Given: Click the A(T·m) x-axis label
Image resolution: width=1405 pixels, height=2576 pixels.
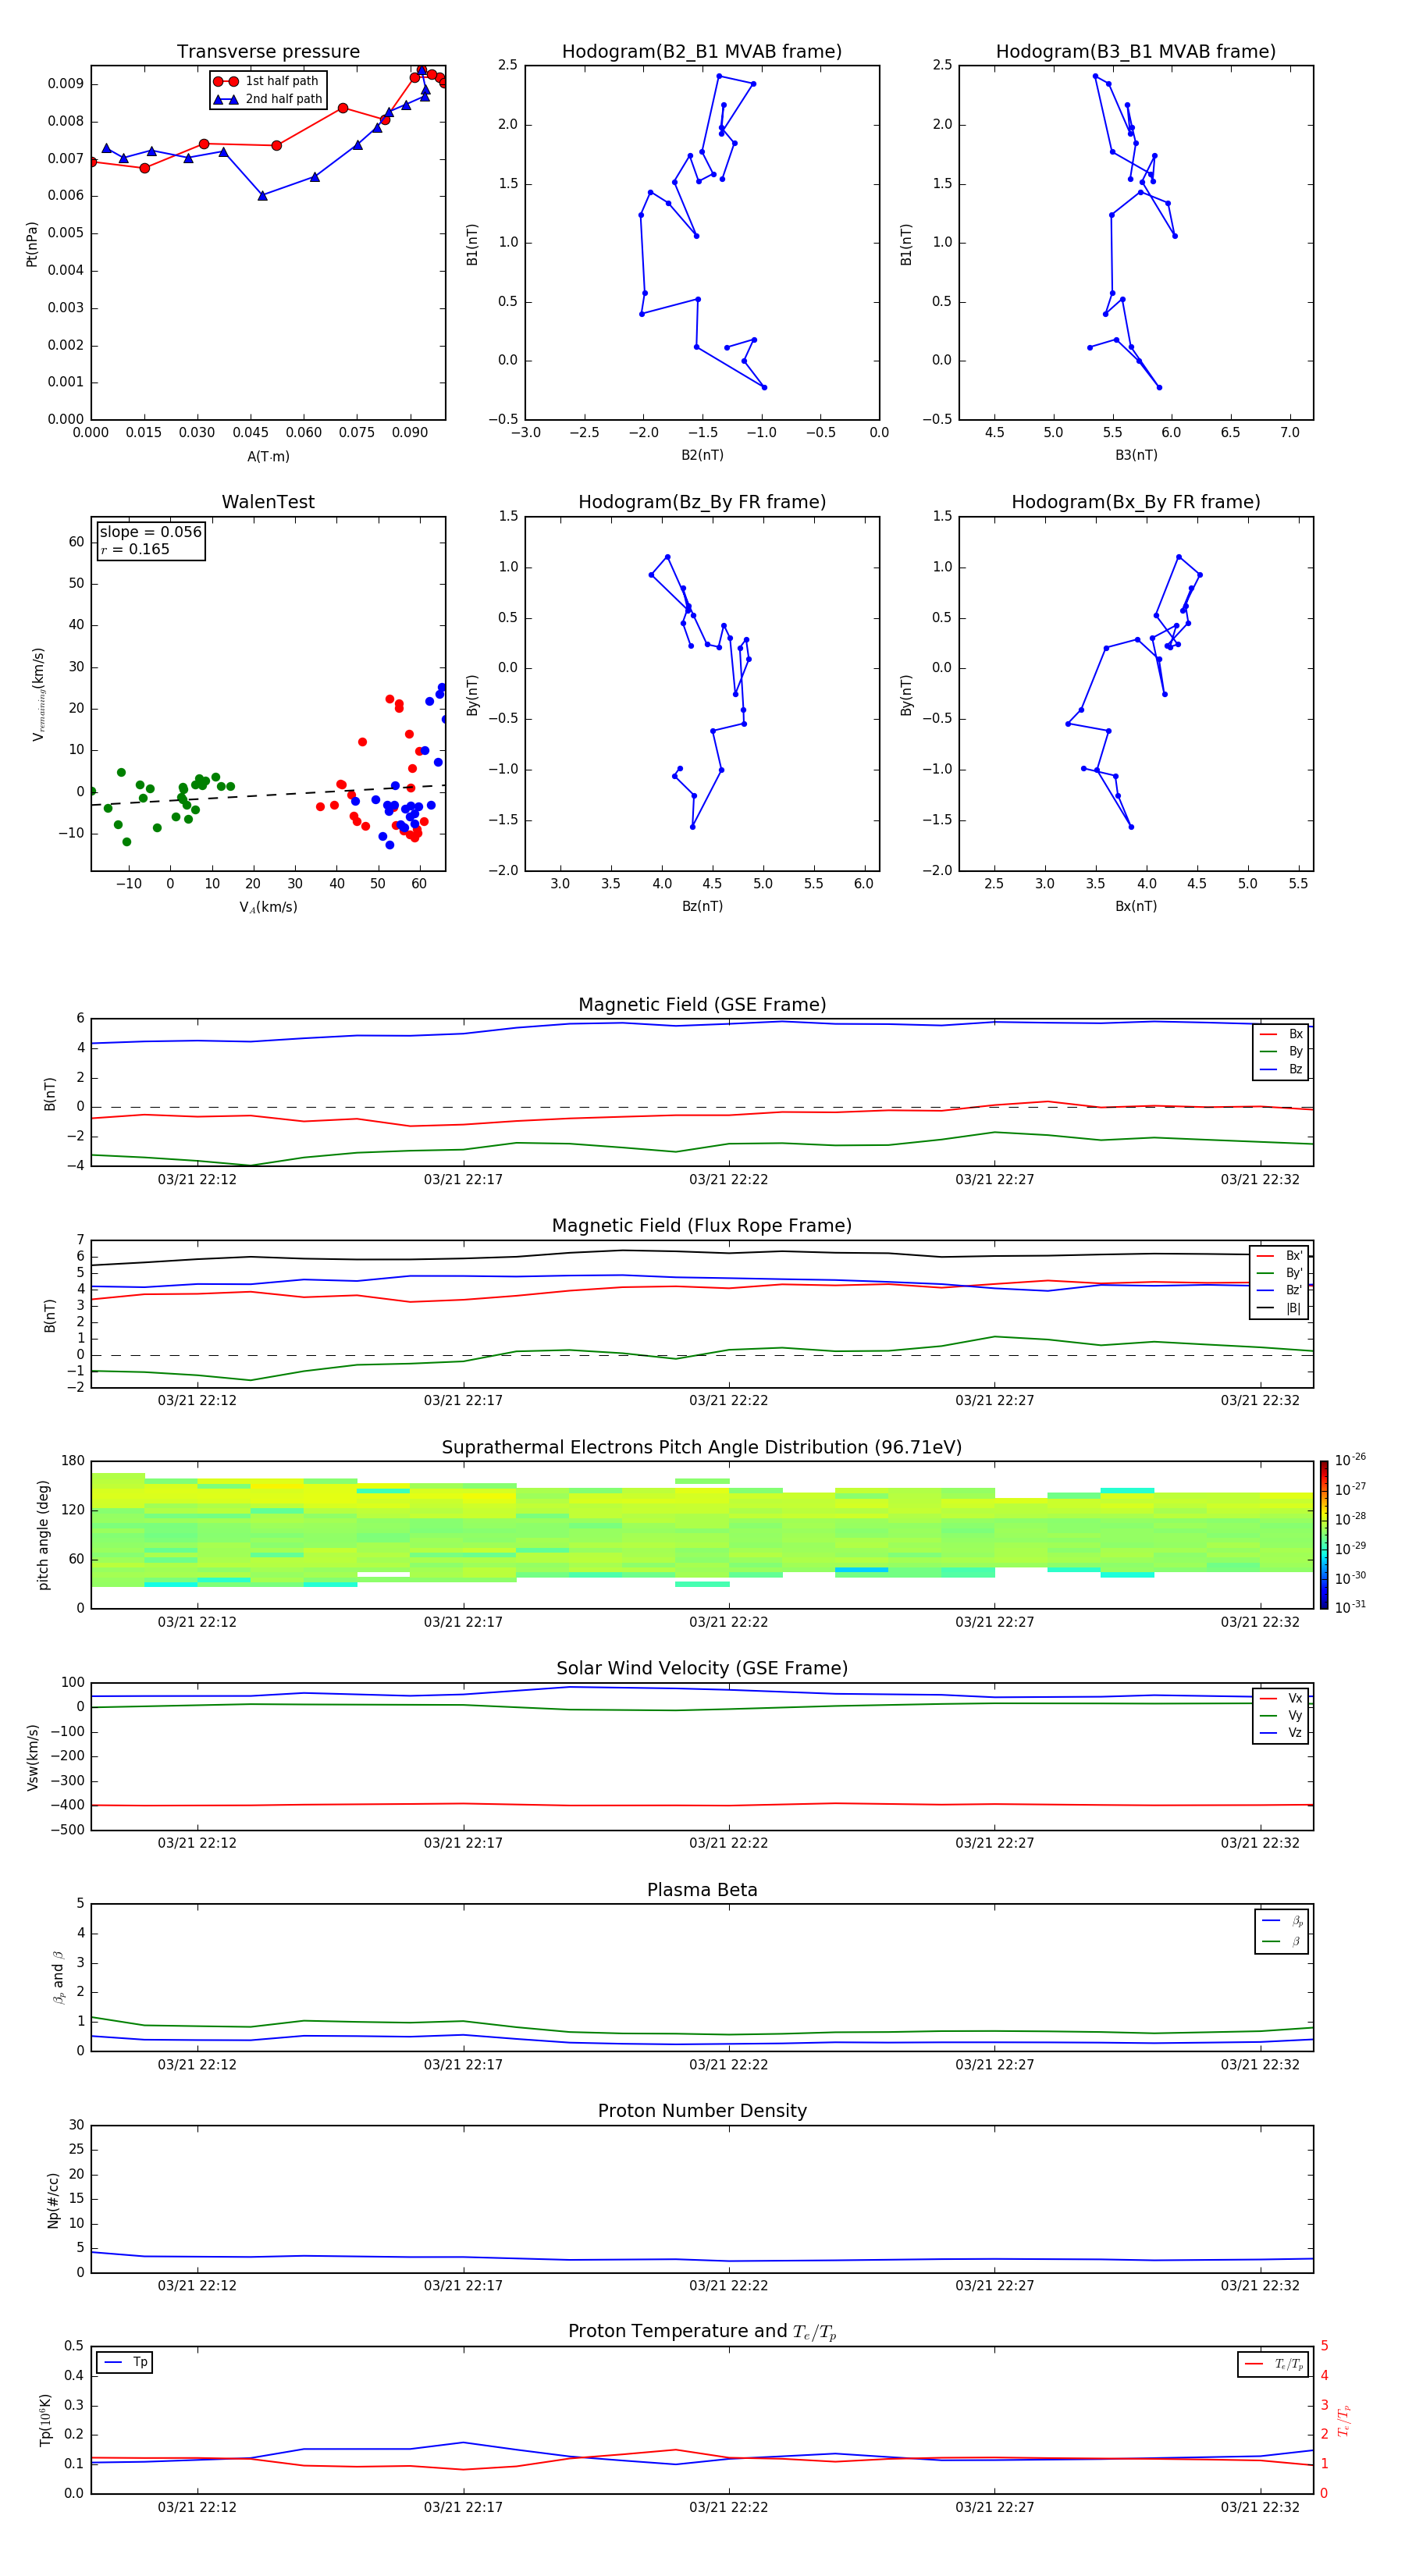Looking at the screenshot, I should pos(268,456).
